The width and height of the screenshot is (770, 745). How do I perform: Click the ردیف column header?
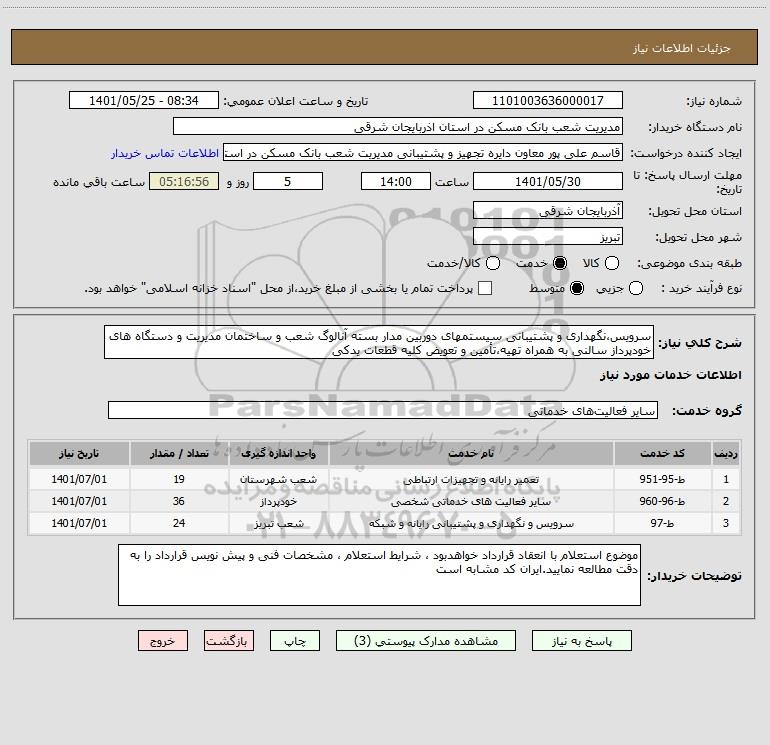[725, 453]
